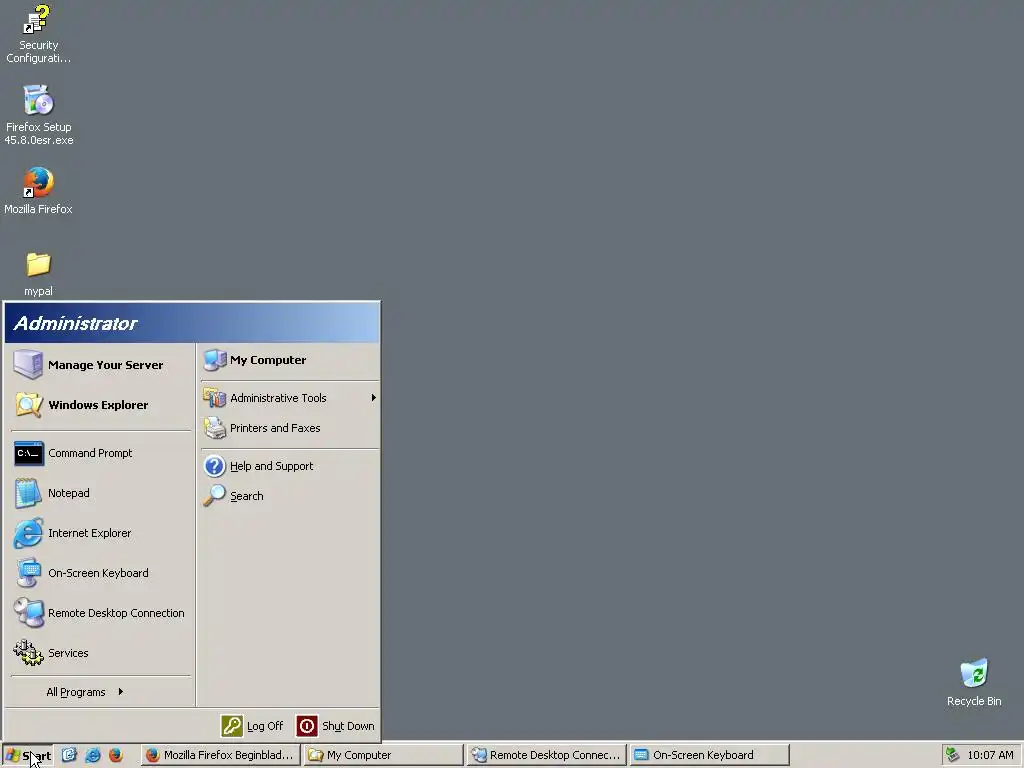Click Show Desktop quick launch icon

69,755
